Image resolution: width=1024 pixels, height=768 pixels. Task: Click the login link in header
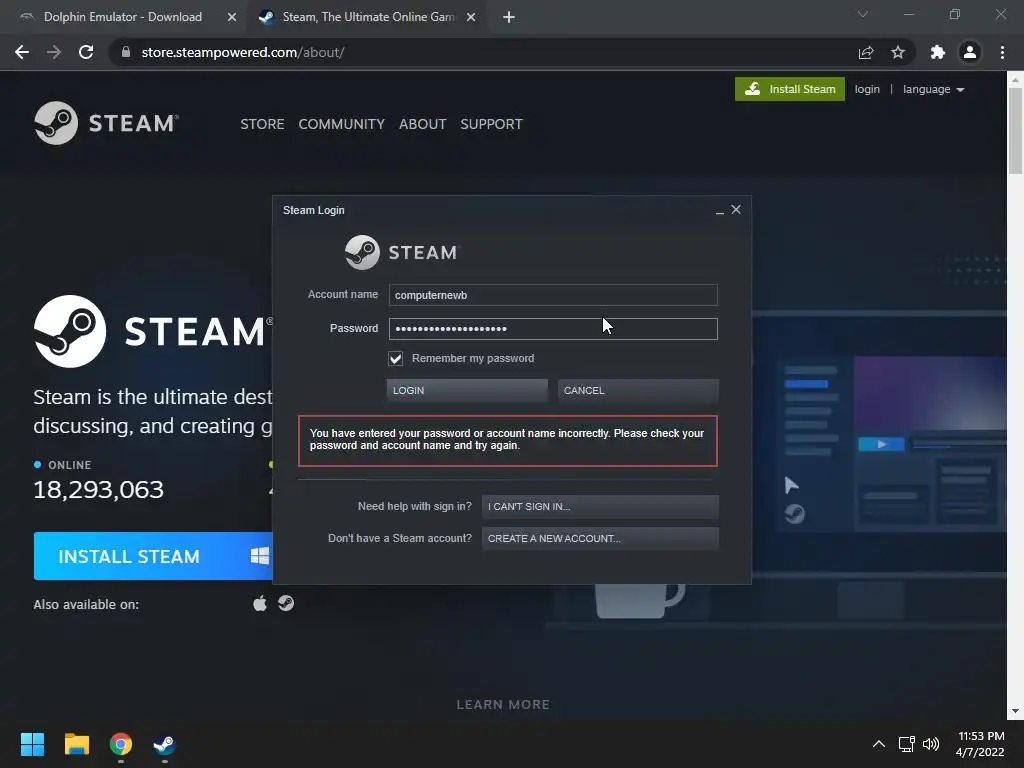click(x=867, y=89)
